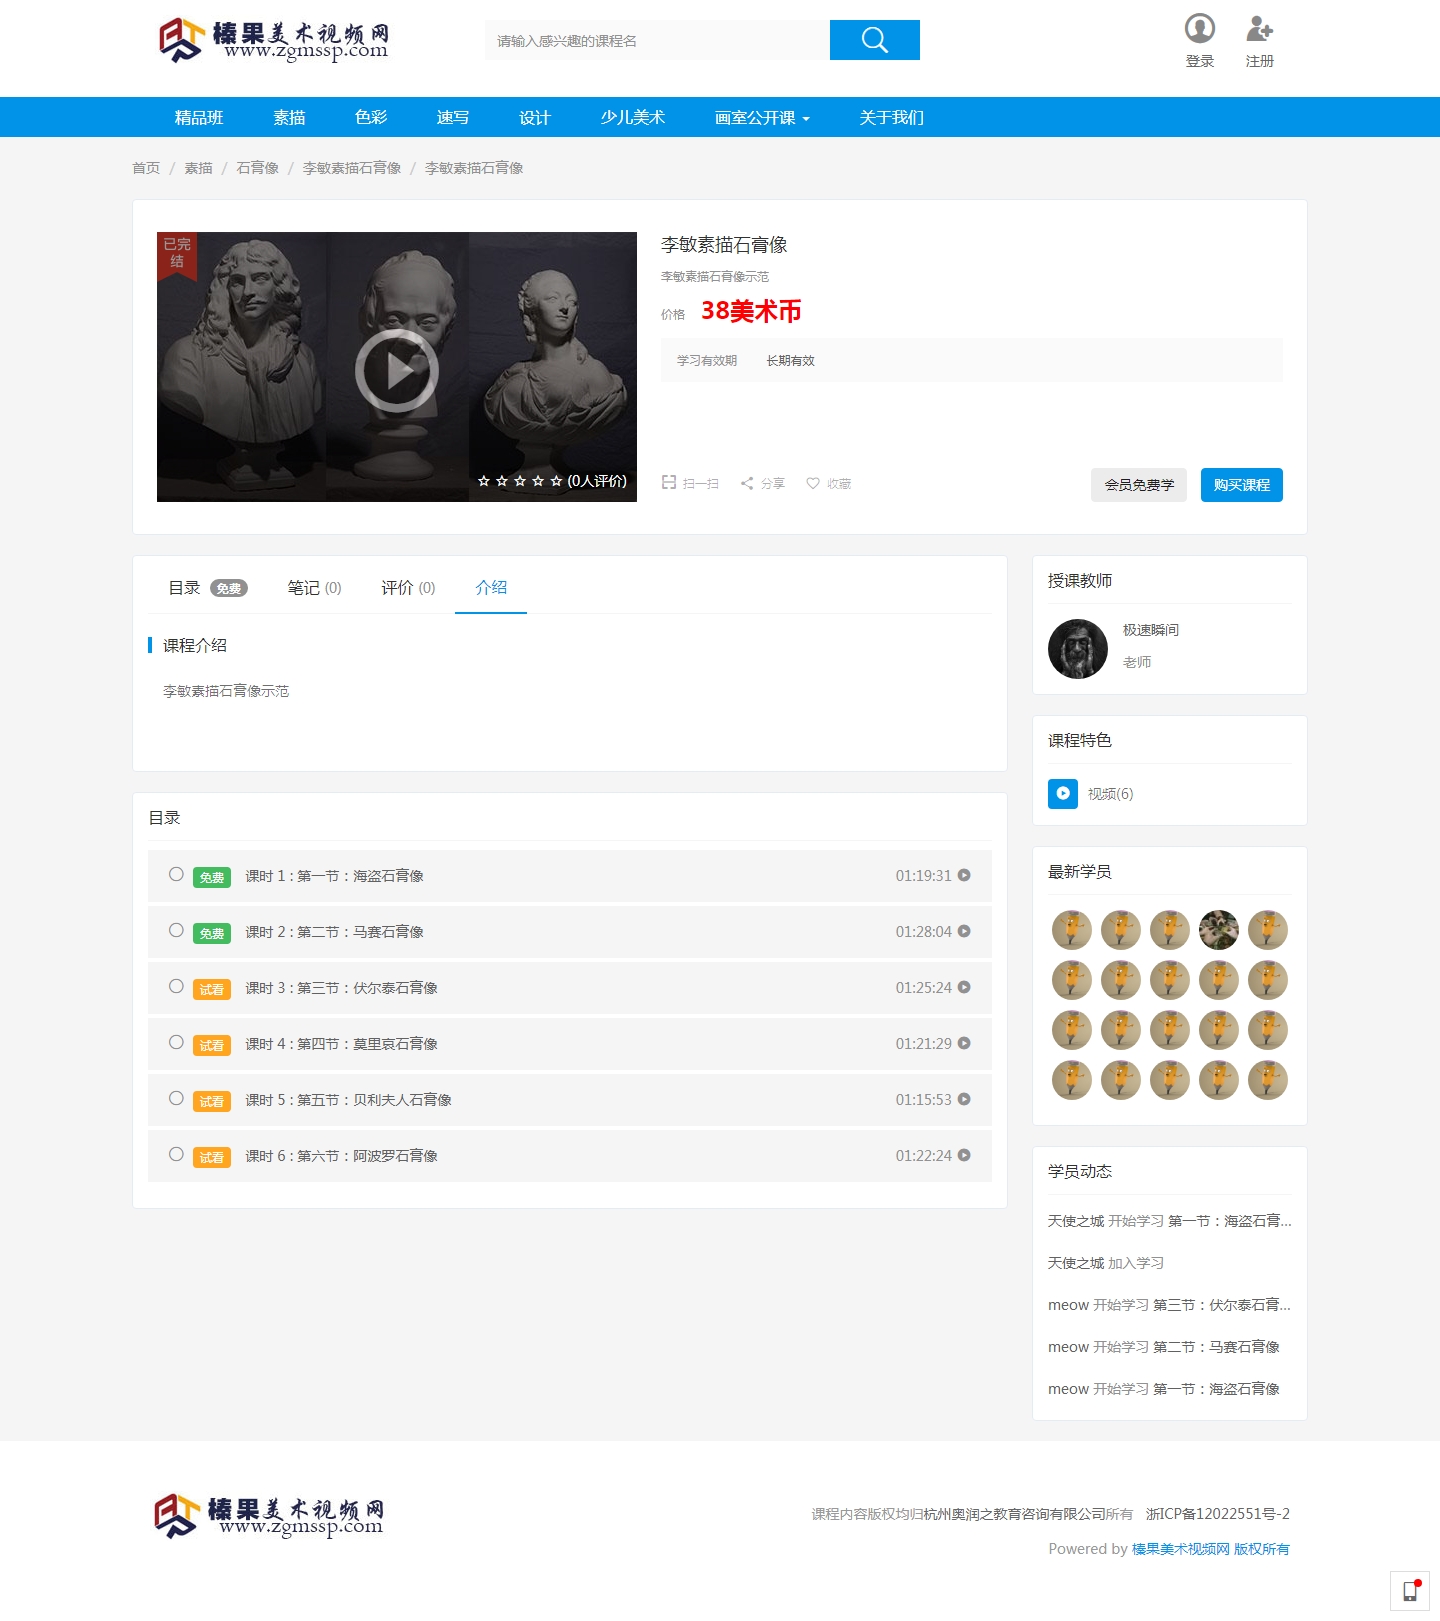
Task: Click the footer 榛果美术视频网 版权所有 link
Action: point(1210,1549)
